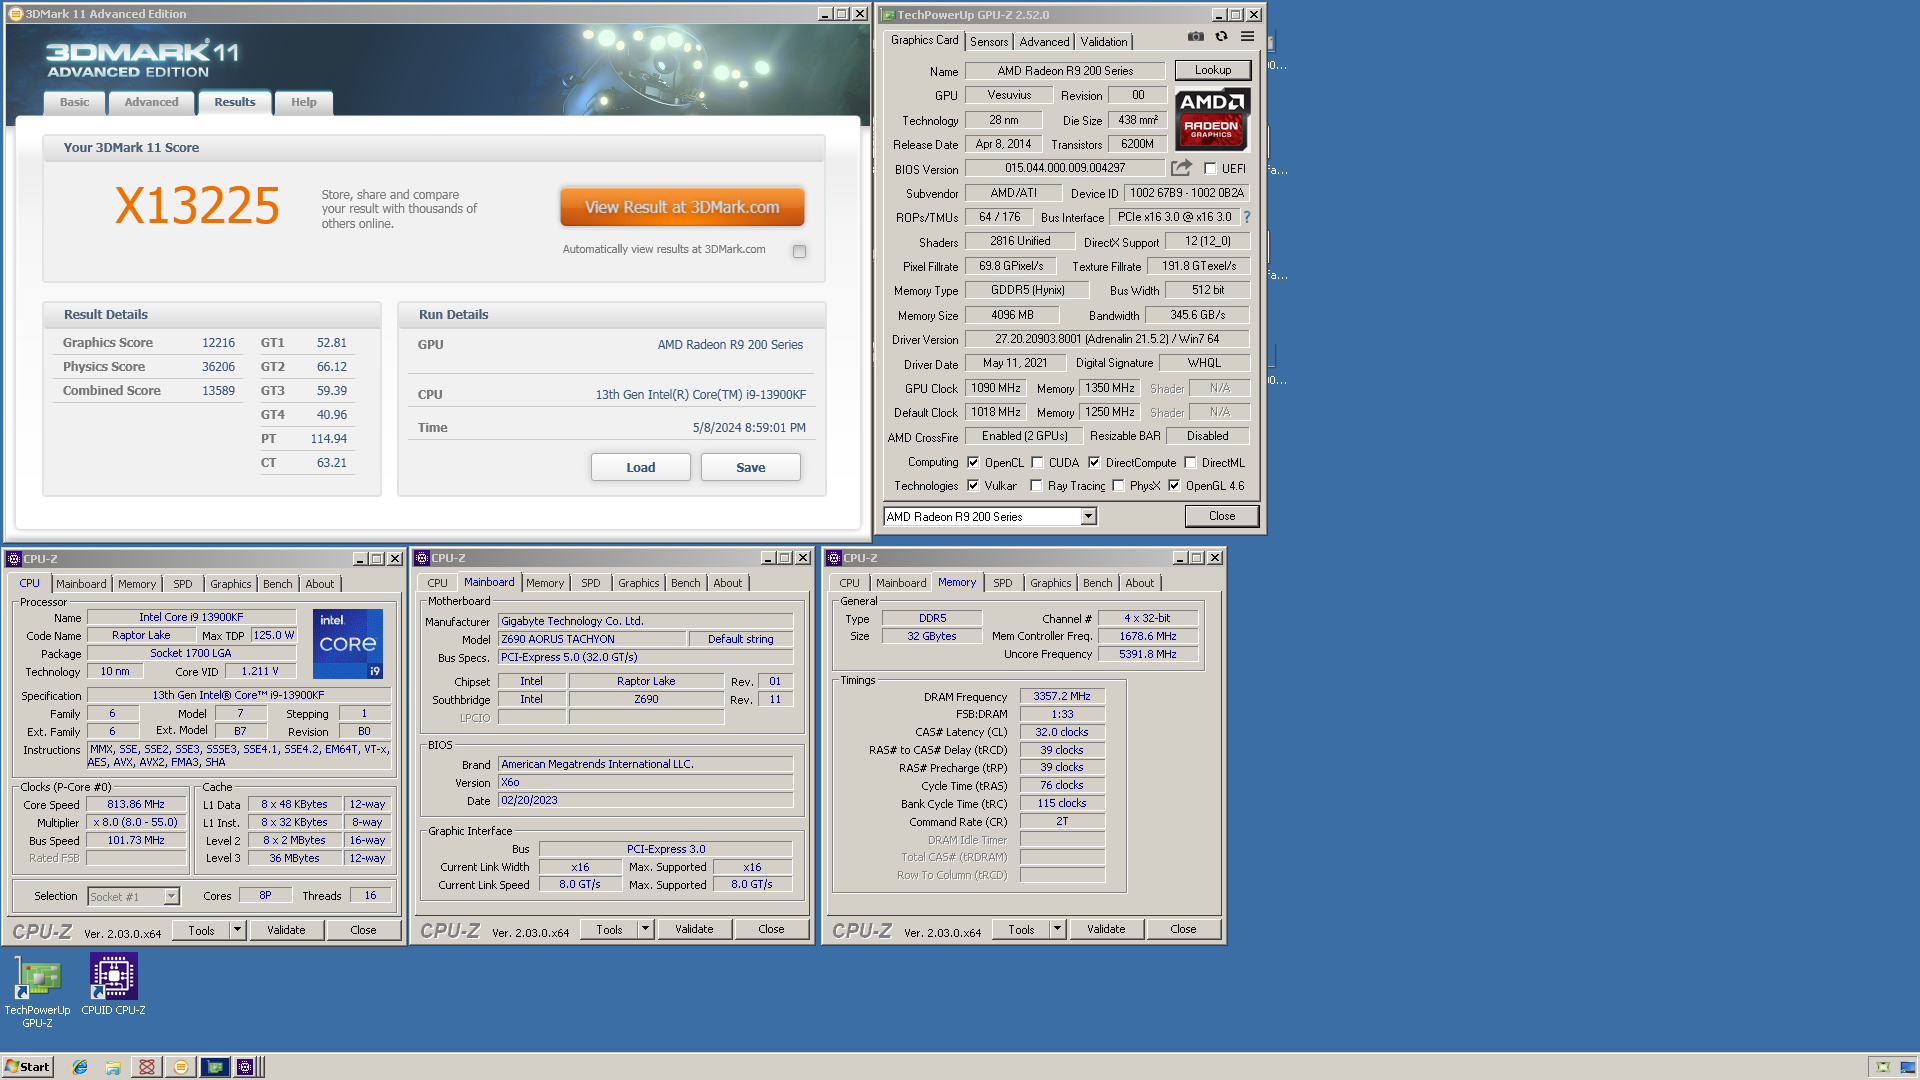Click title icon of CPU-Z Memory window
1920x1080 pixels.
(x=834, y=558)
